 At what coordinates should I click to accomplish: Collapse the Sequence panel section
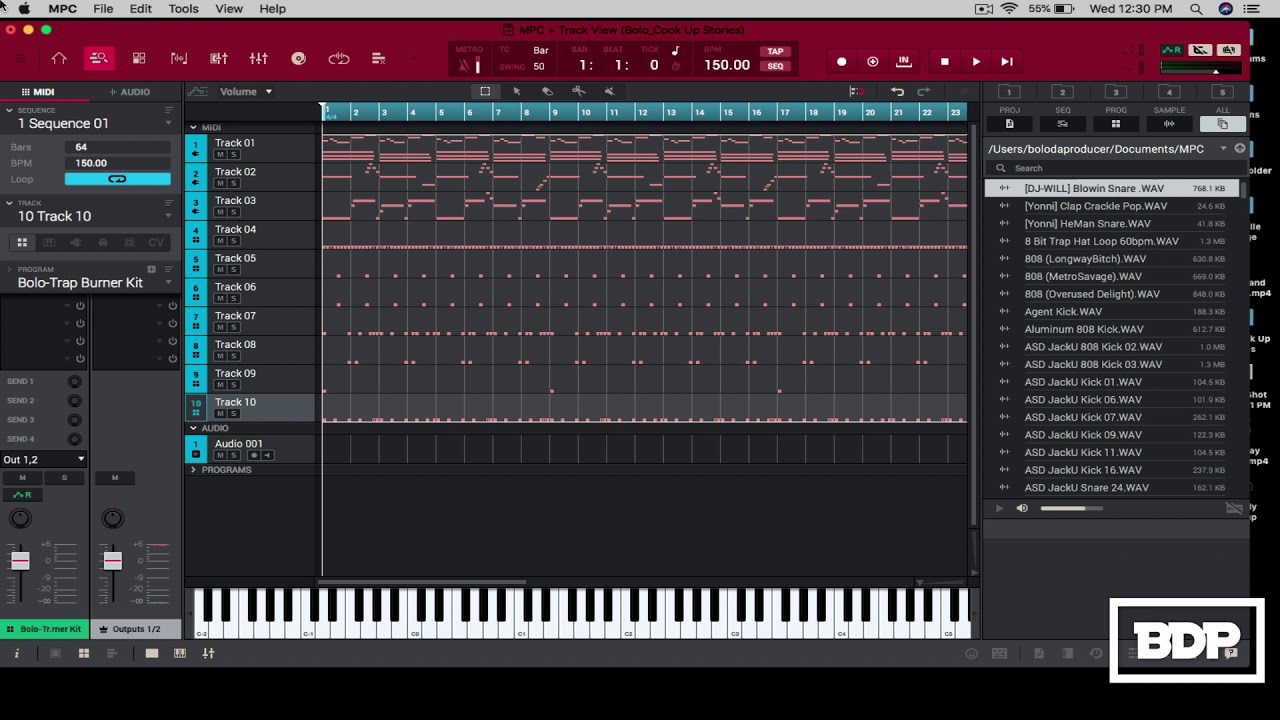[x=9, y=110]
